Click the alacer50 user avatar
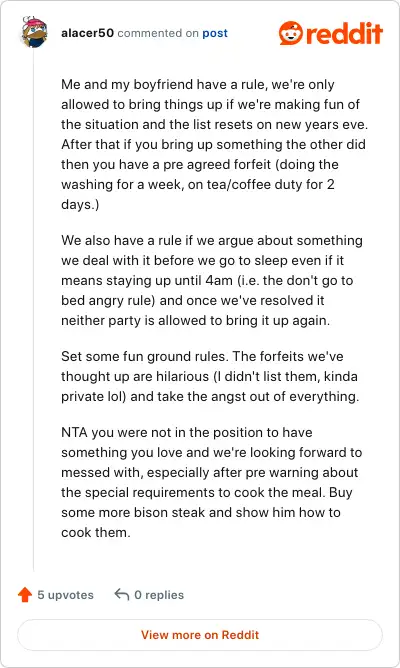 tap(35, 32)
